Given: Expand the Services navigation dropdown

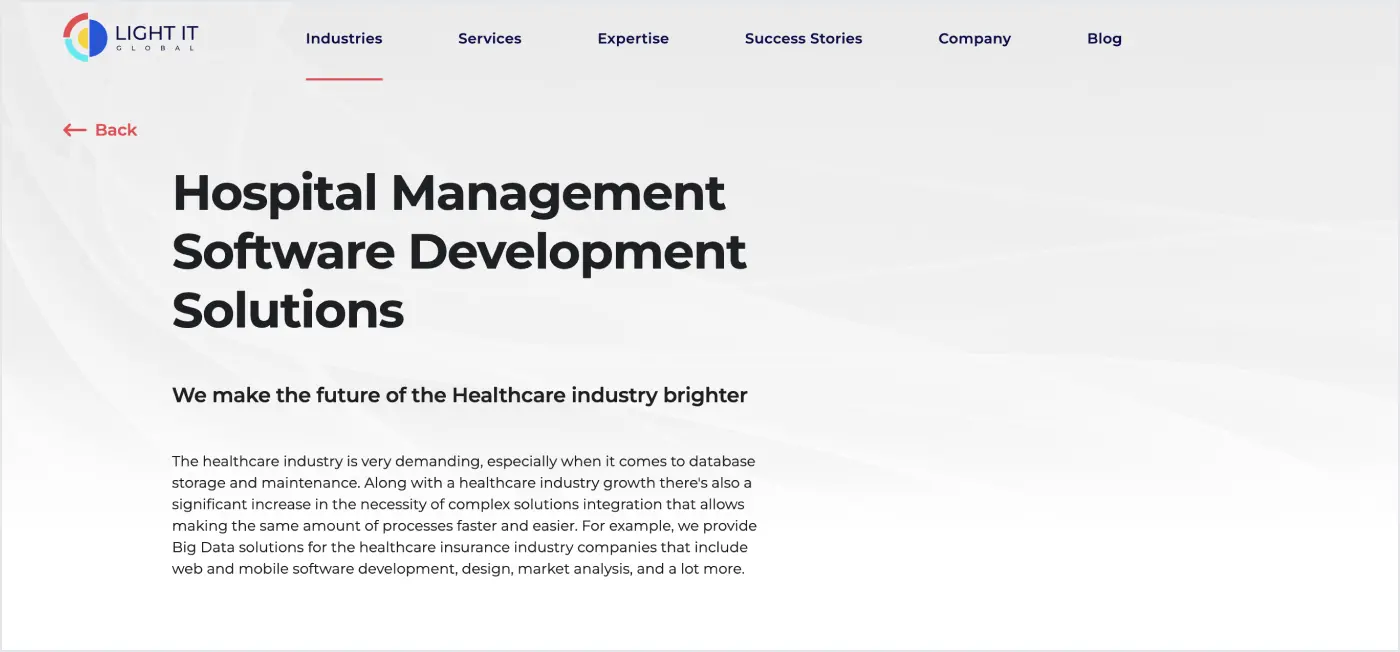Looking at the screenshot, I should pyautogui.click(x=490, y=38).
